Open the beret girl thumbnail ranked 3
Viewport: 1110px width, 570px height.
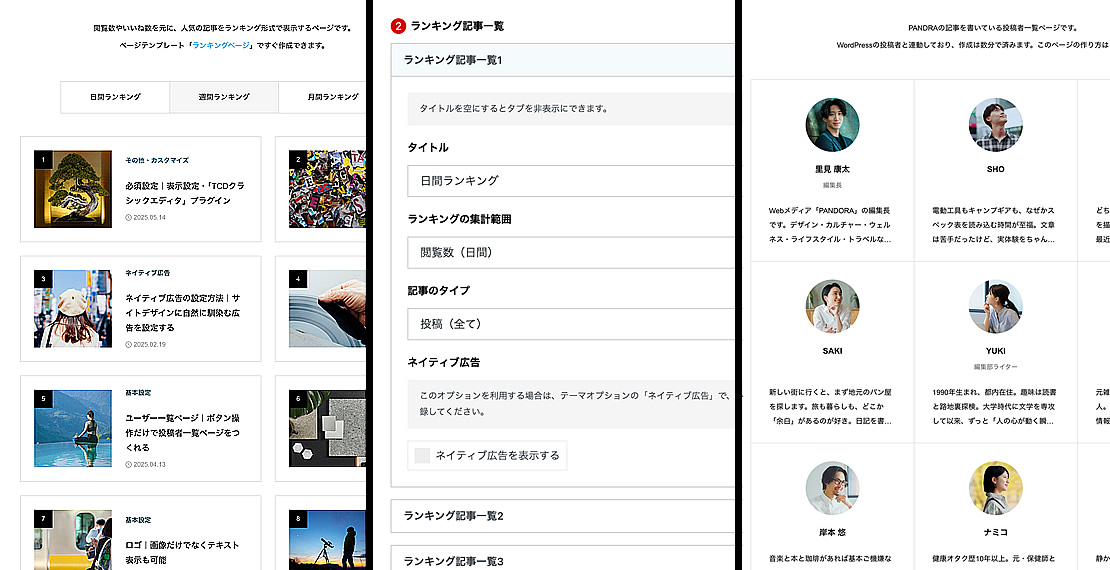coord(73,309)
